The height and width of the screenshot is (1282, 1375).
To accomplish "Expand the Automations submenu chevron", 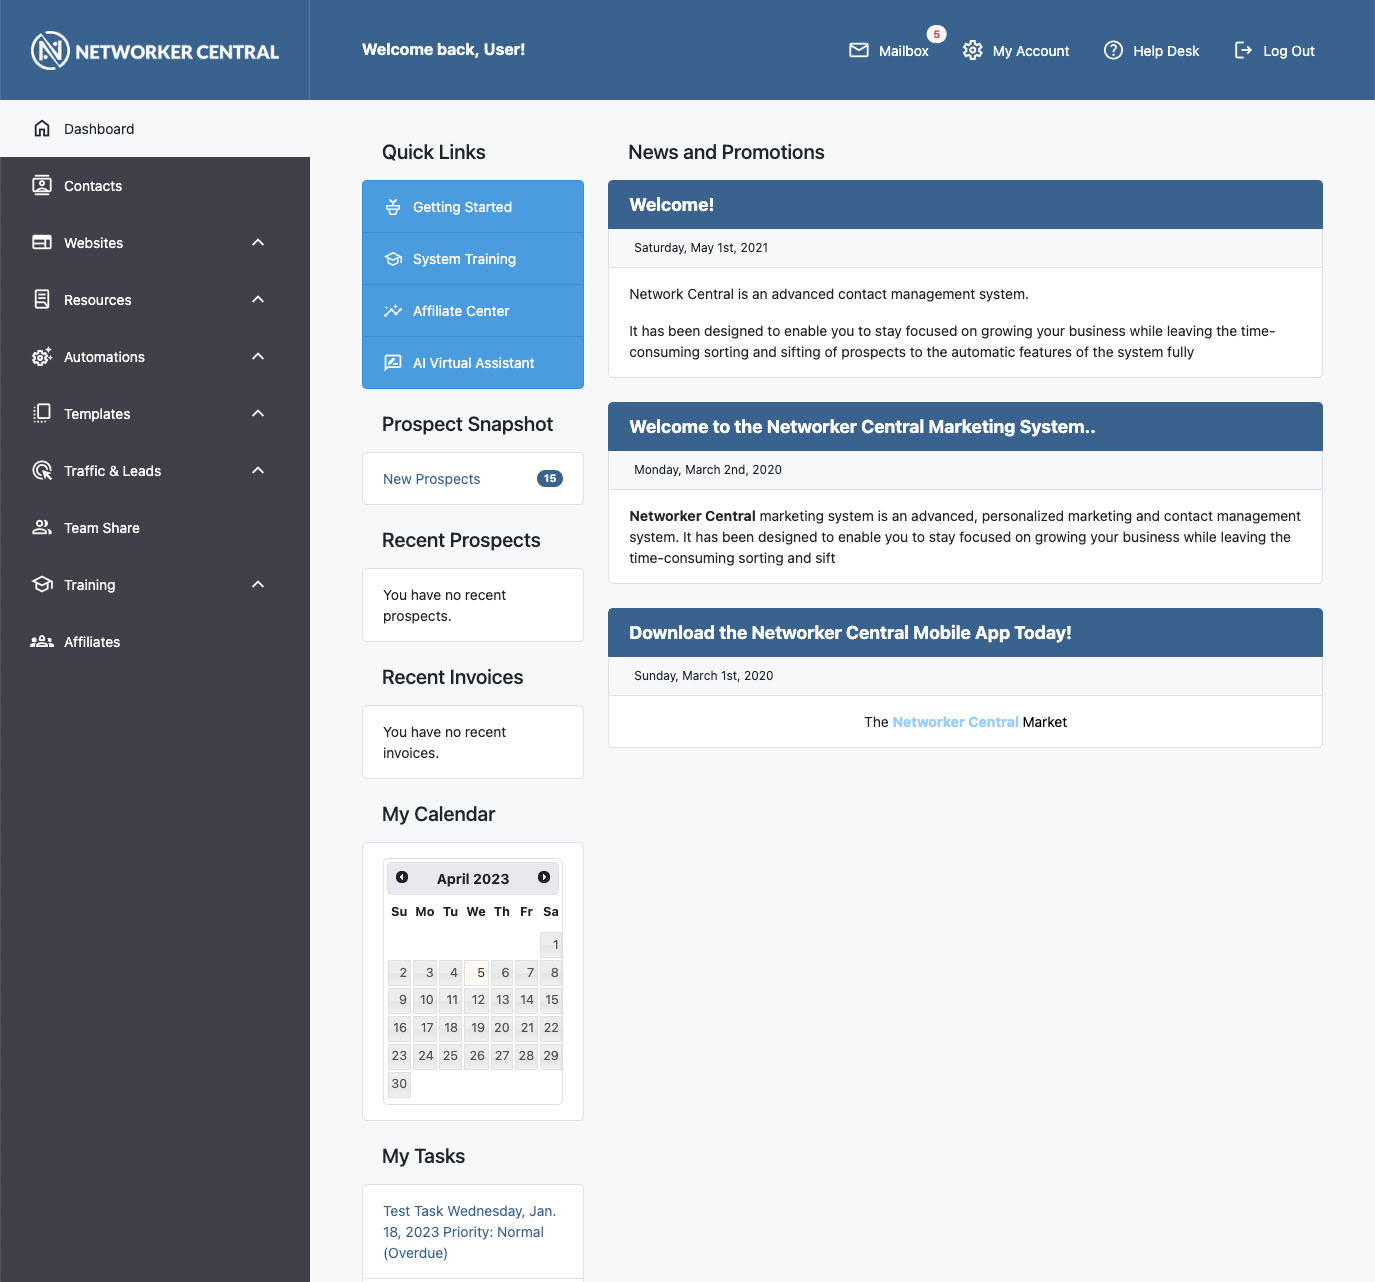I will 258,357.
